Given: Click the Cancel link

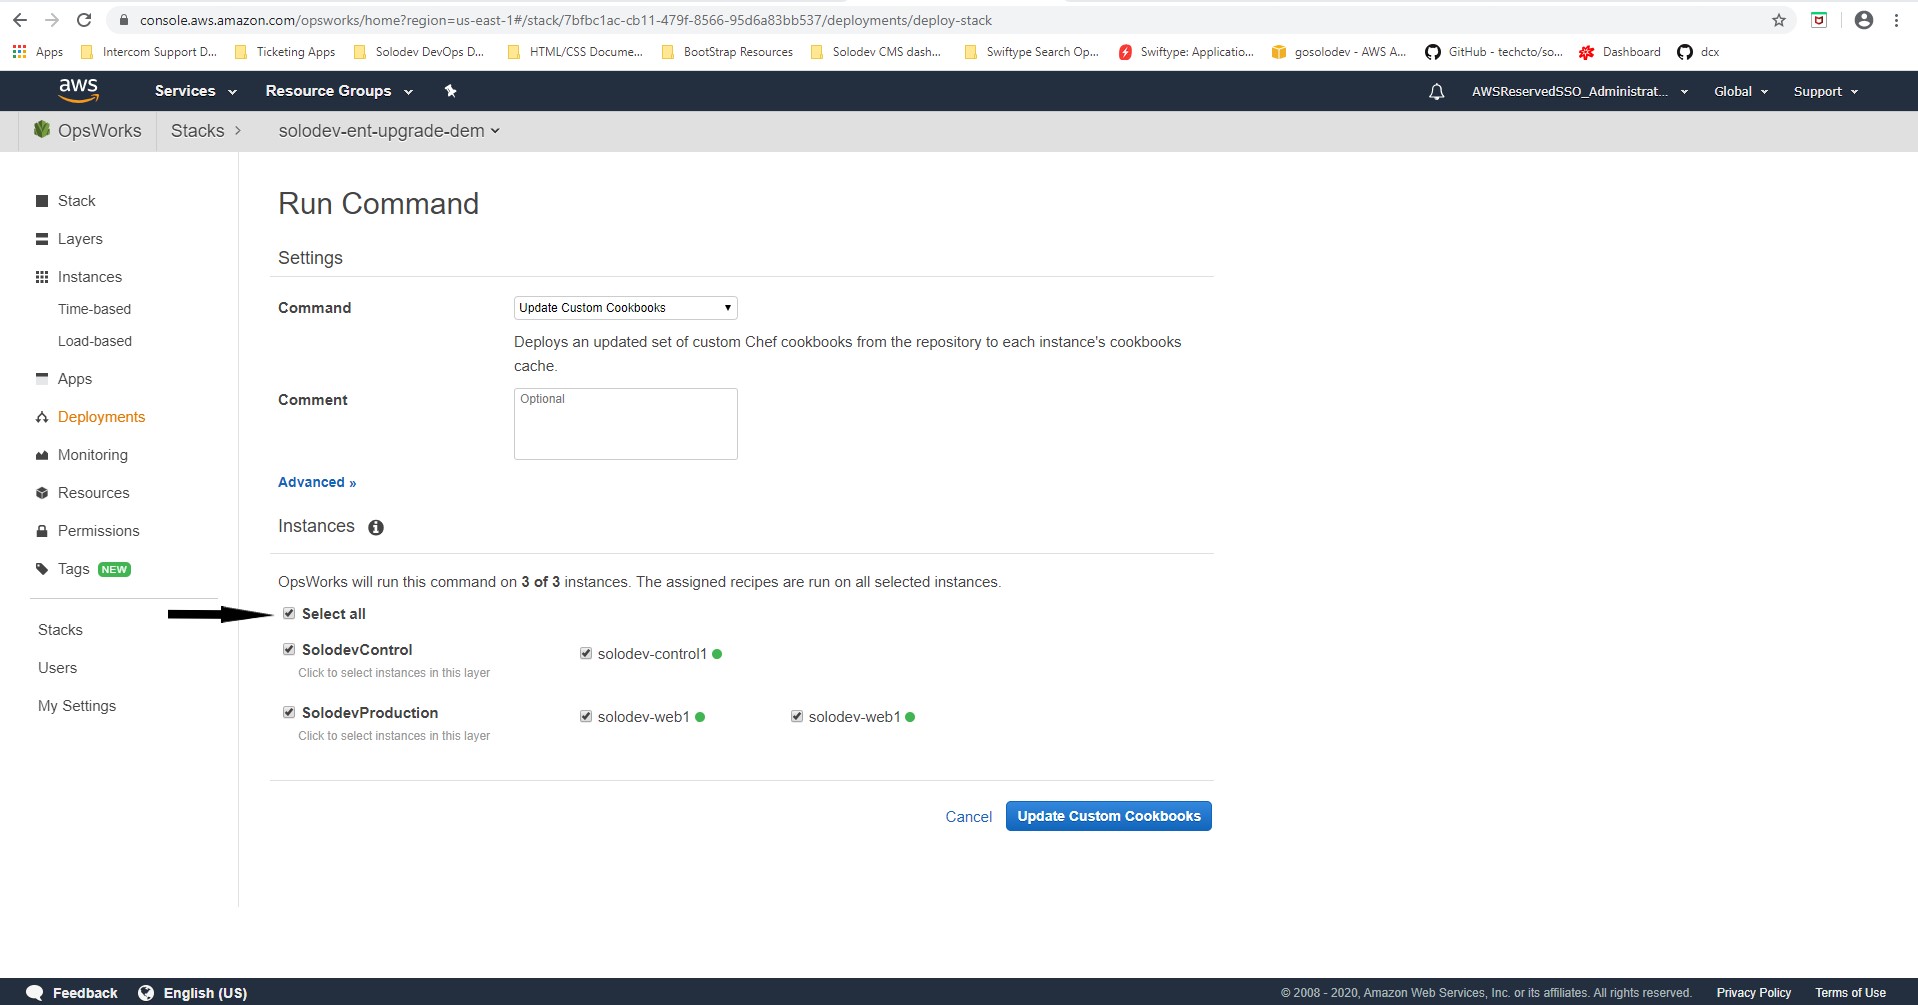Looking at the screenshot, I should [x=969, y=817].
